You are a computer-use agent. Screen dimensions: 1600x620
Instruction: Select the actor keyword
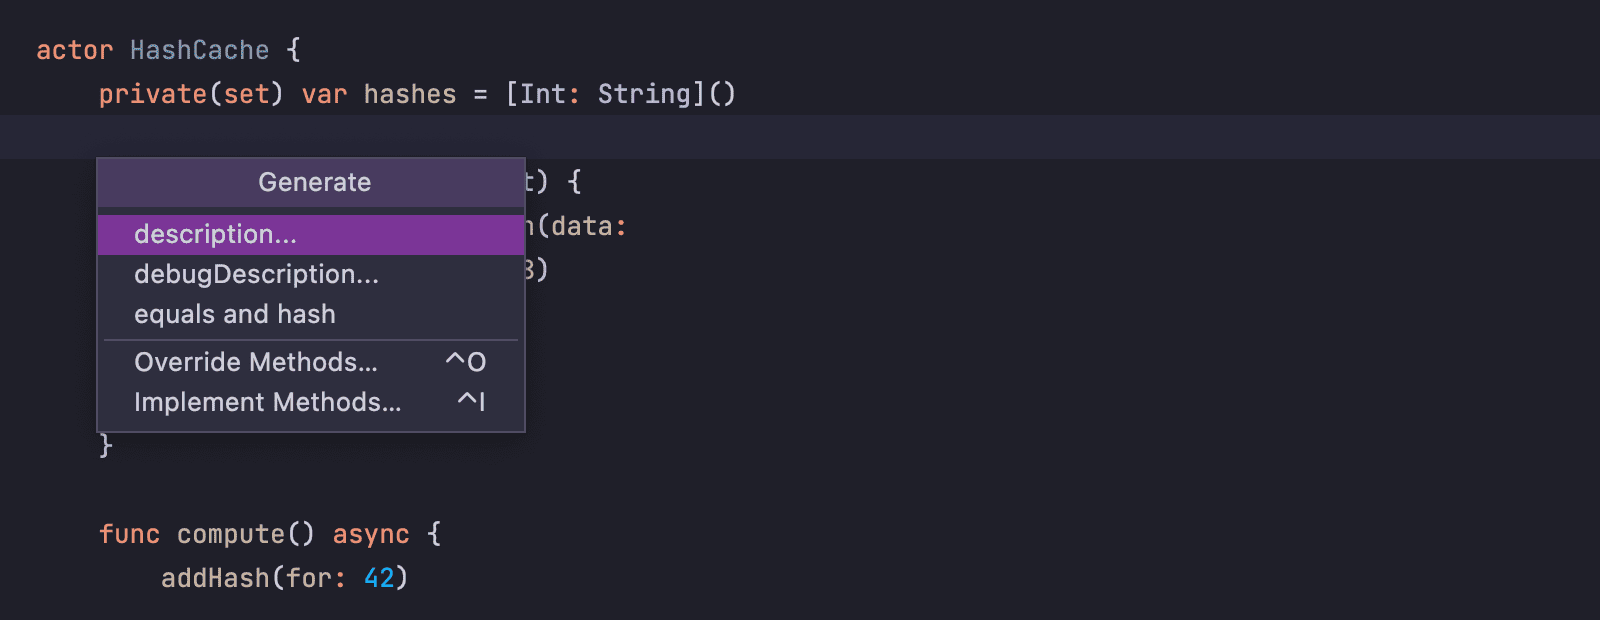coord(74,50)
